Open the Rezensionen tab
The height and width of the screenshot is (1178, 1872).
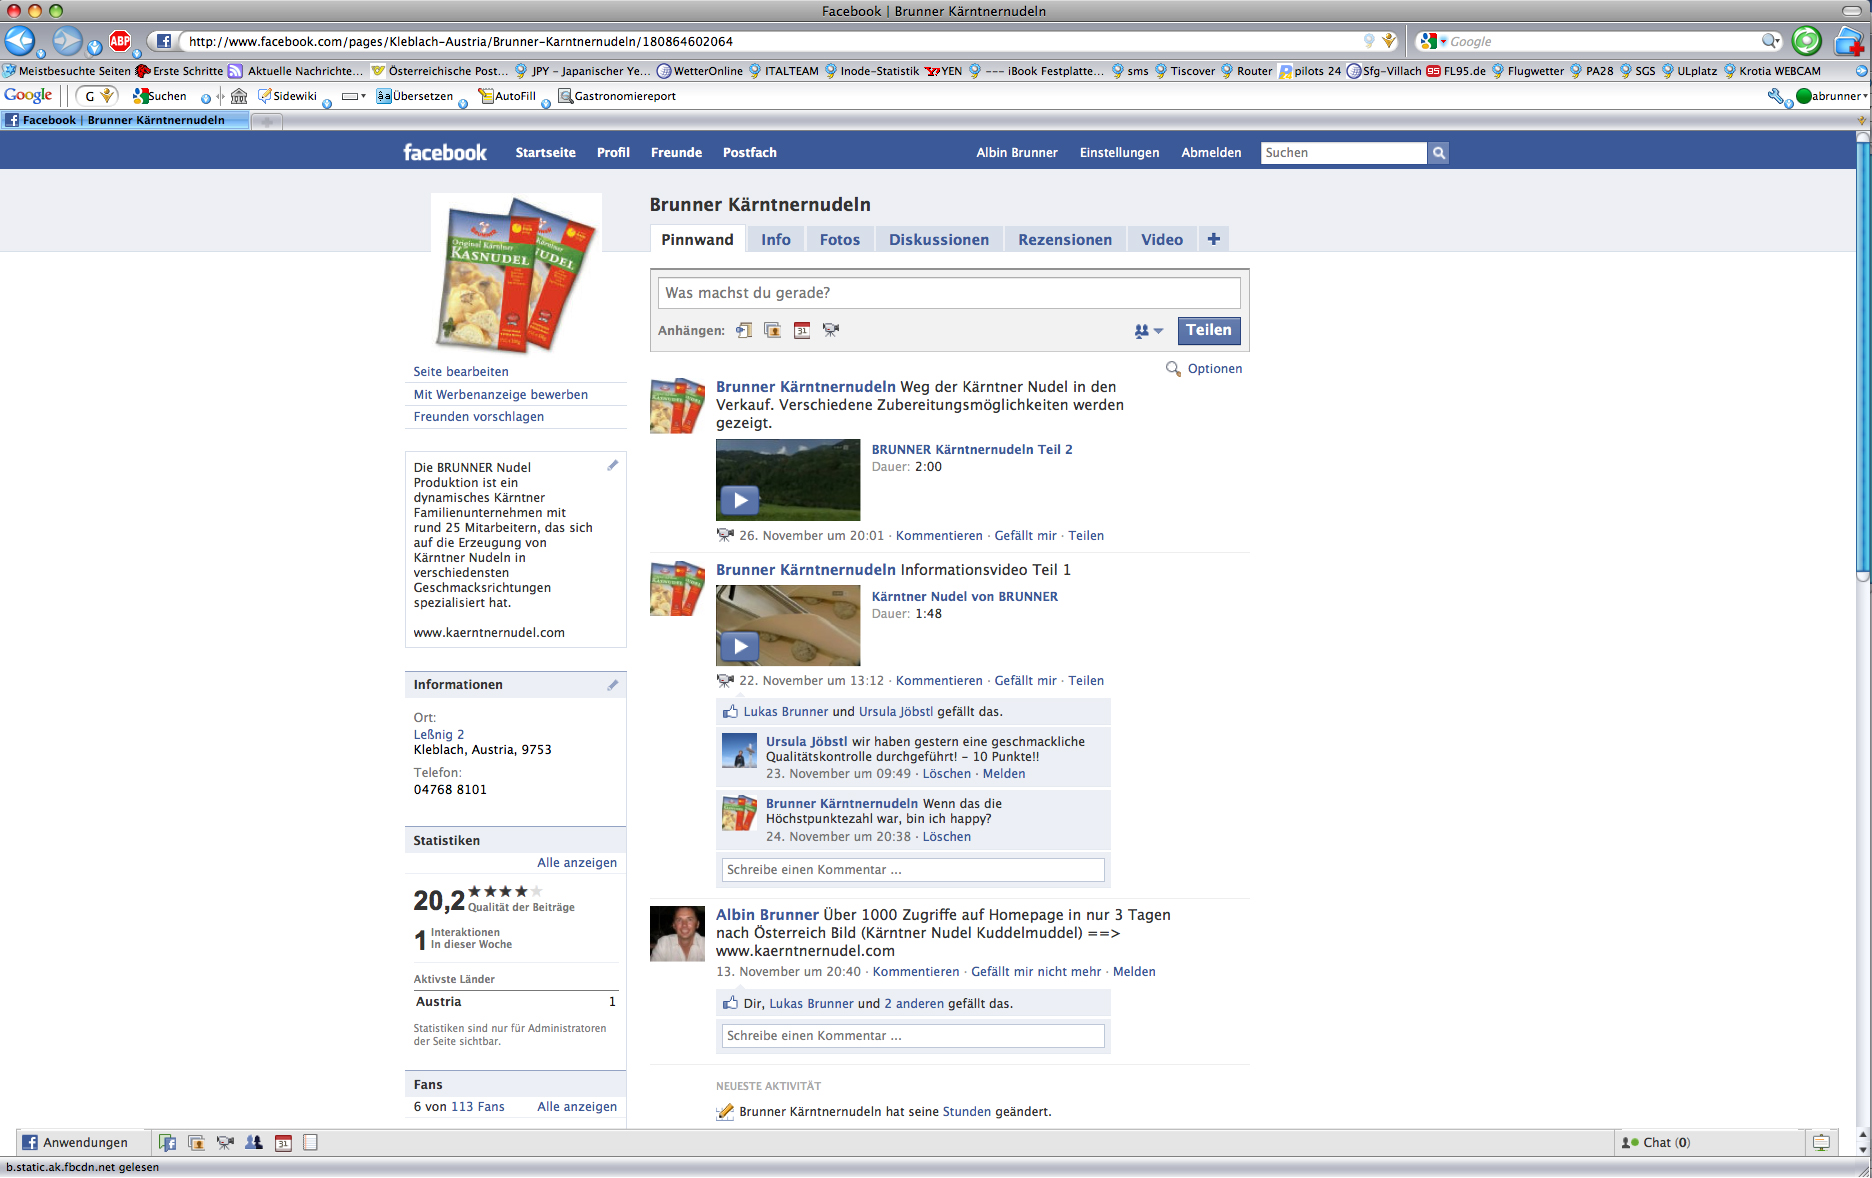[x=1064, y=240]
